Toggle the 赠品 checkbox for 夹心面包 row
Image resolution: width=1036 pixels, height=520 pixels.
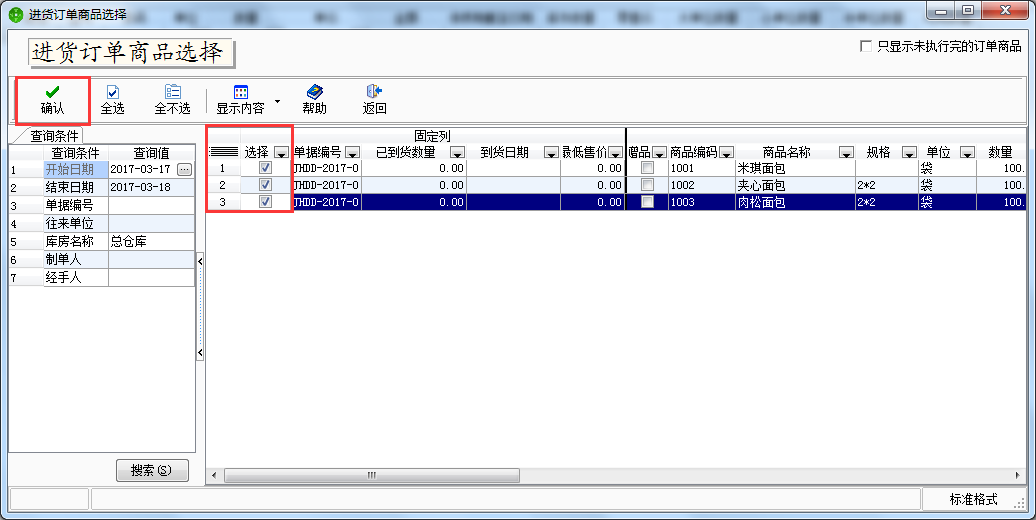(x=647, y=185)
